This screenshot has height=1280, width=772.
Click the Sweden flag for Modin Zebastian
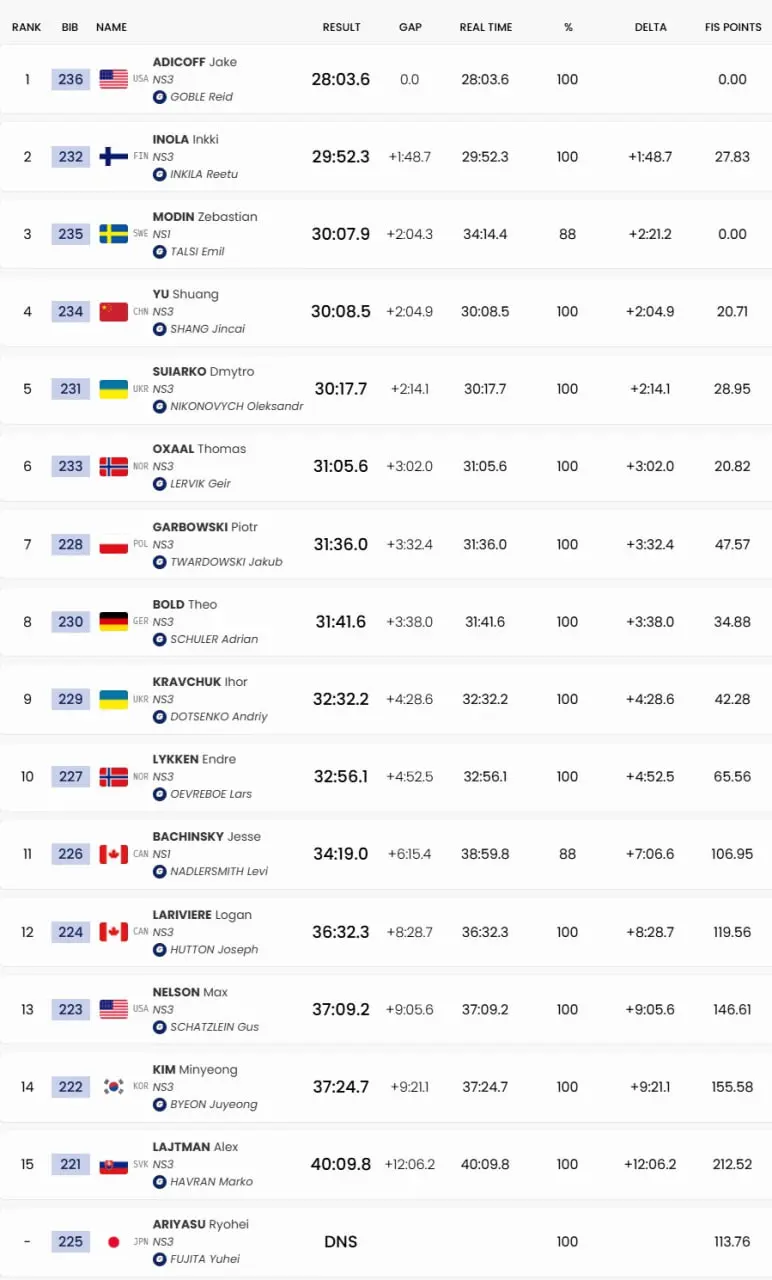tap(114, 234)
